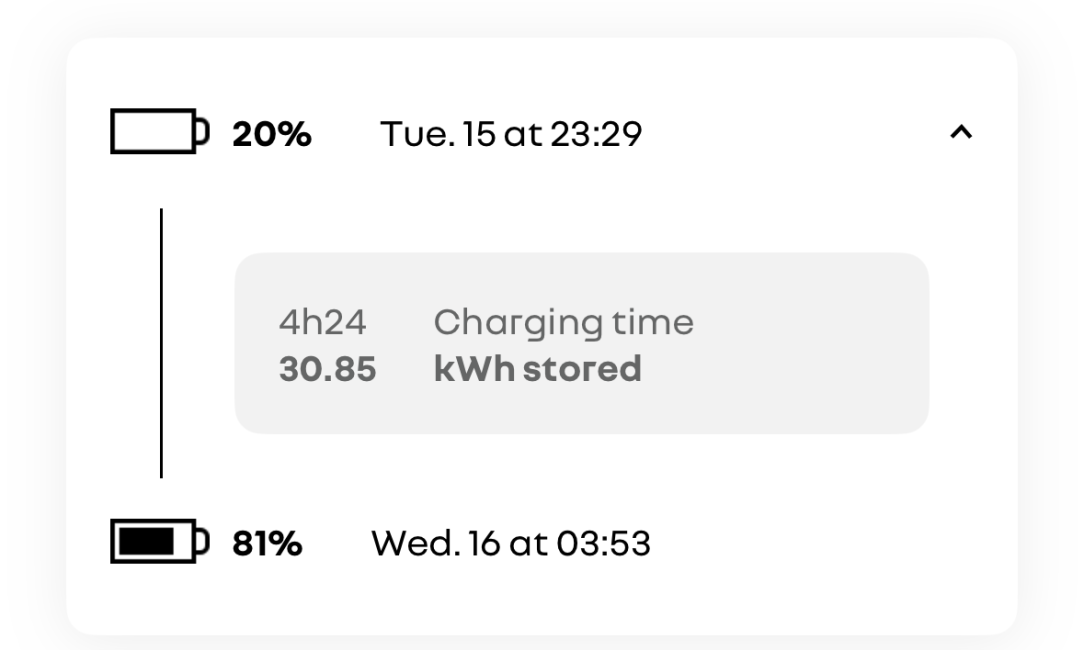Click the 4h24 charging duration value
This screenshot has height=650, width=1084.
pyautogui.click(x=322, y=323)
